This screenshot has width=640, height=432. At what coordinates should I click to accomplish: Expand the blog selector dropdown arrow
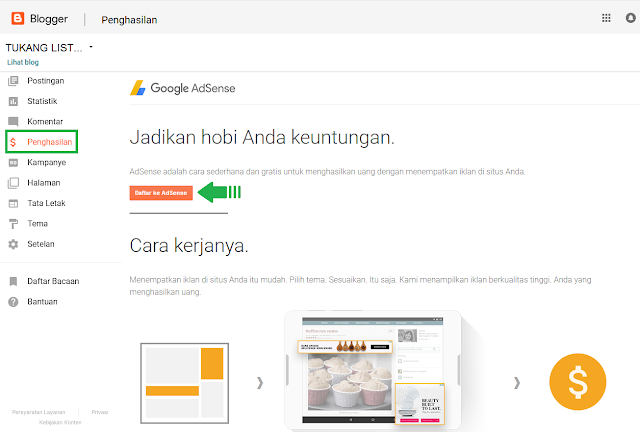click(91, 47)
